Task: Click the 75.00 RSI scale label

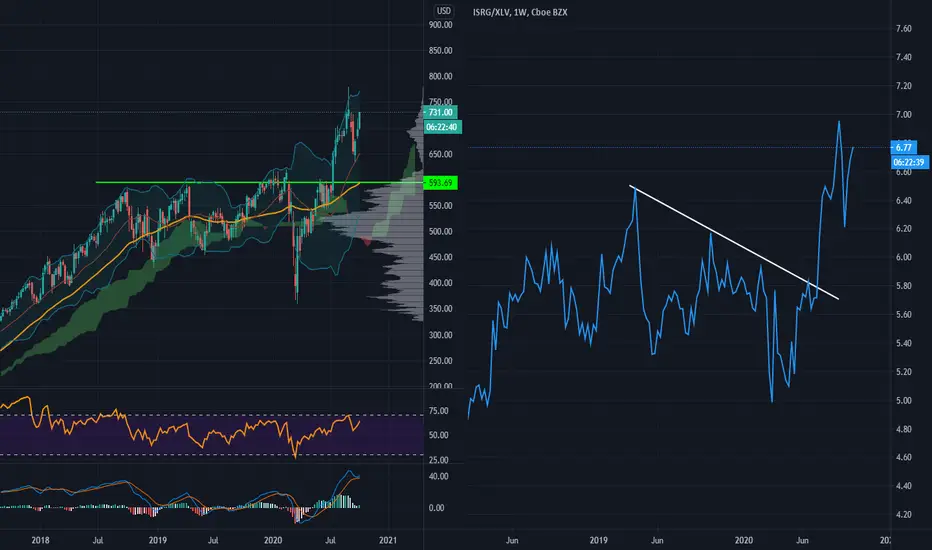Action: 439,411
